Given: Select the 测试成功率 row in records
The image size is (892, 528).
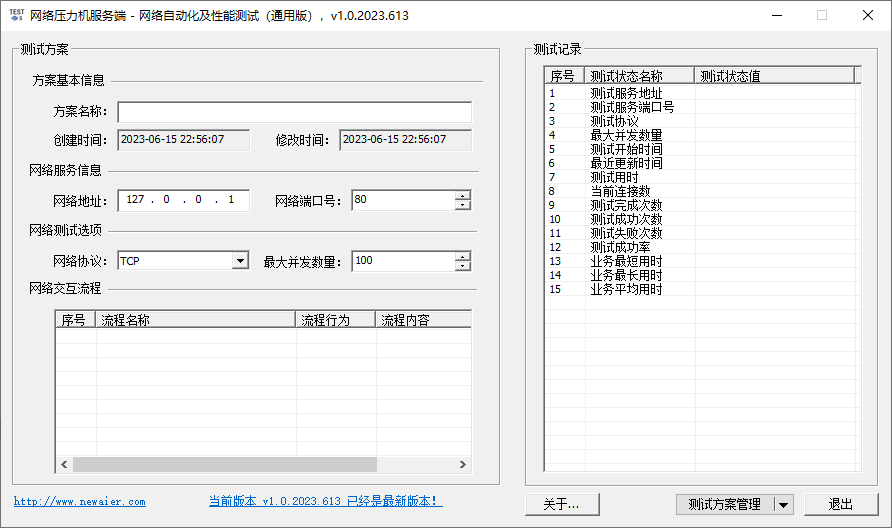Looking at the screenshot, I should pyautogui.click(x=626, y=247).
